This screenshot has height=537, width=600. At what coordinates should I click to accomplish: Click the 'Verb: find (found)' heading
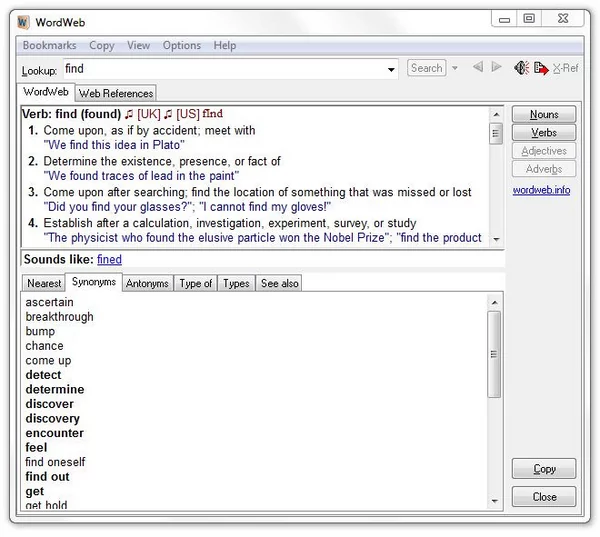pyautogui.click(x=72, y=114)
